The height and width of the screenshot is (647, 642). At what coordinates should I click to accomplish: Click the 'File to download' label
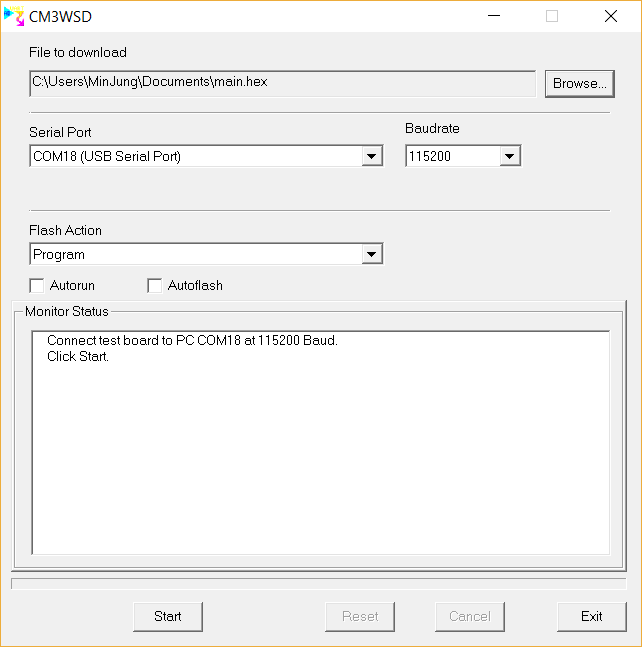pos(78,52)
